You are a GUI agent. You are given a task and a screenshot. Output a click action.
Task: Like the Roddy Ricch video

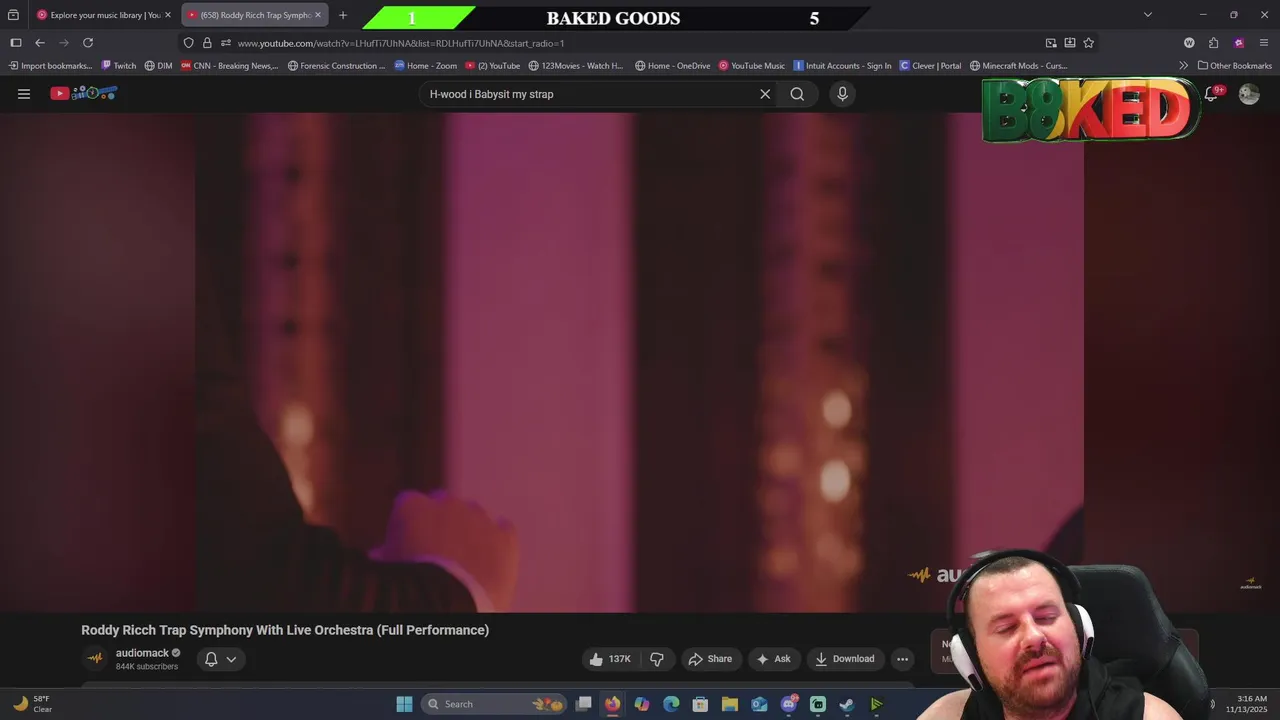click(x=611, y=659)
